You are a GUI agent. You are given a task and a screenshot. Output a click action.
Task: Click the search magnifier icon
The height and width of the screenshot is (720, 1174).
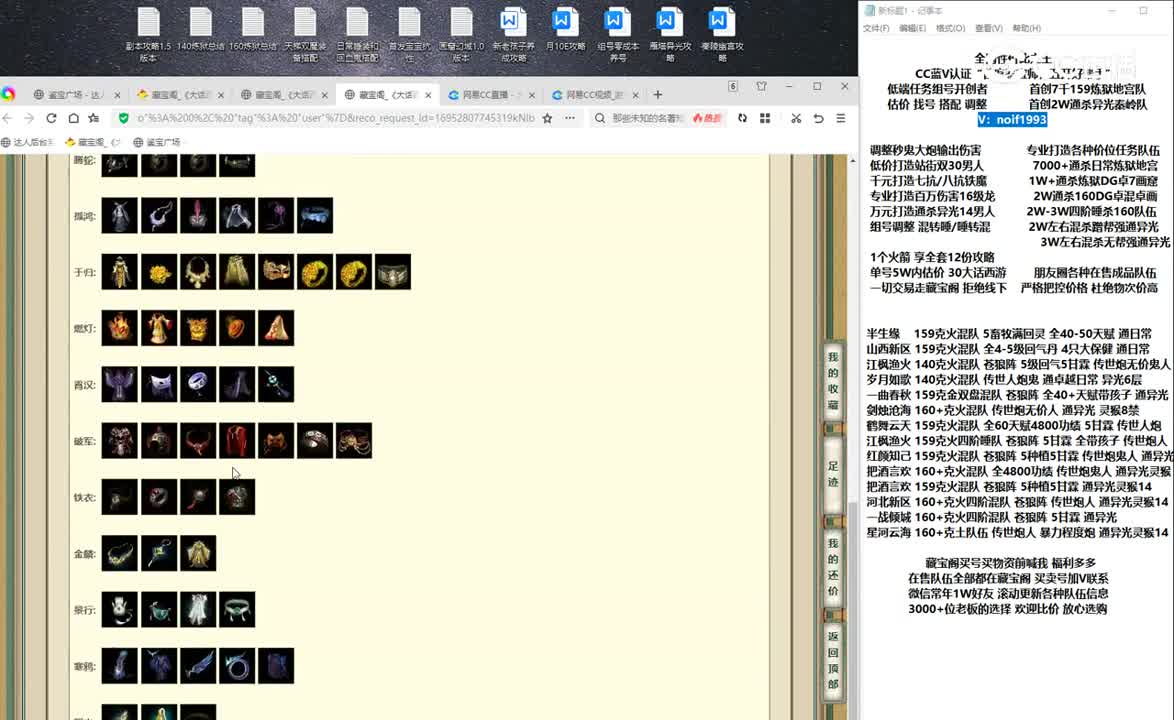(600, 118)
